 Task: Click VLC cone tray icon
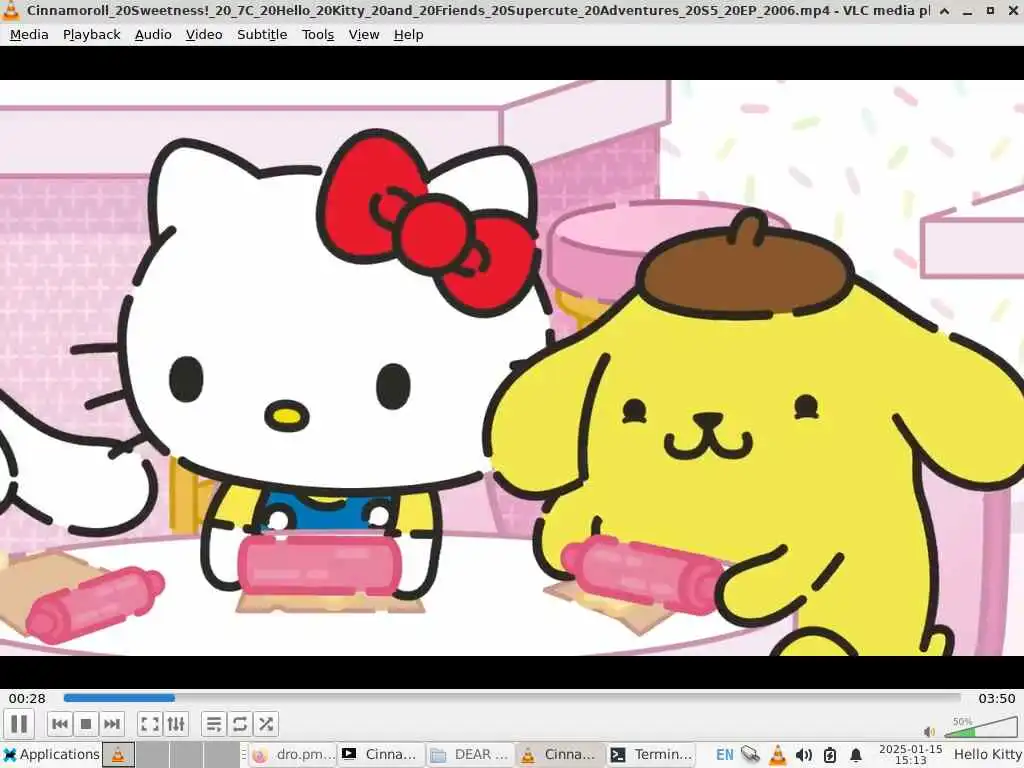pyautogui.click(x=778, y=755)
